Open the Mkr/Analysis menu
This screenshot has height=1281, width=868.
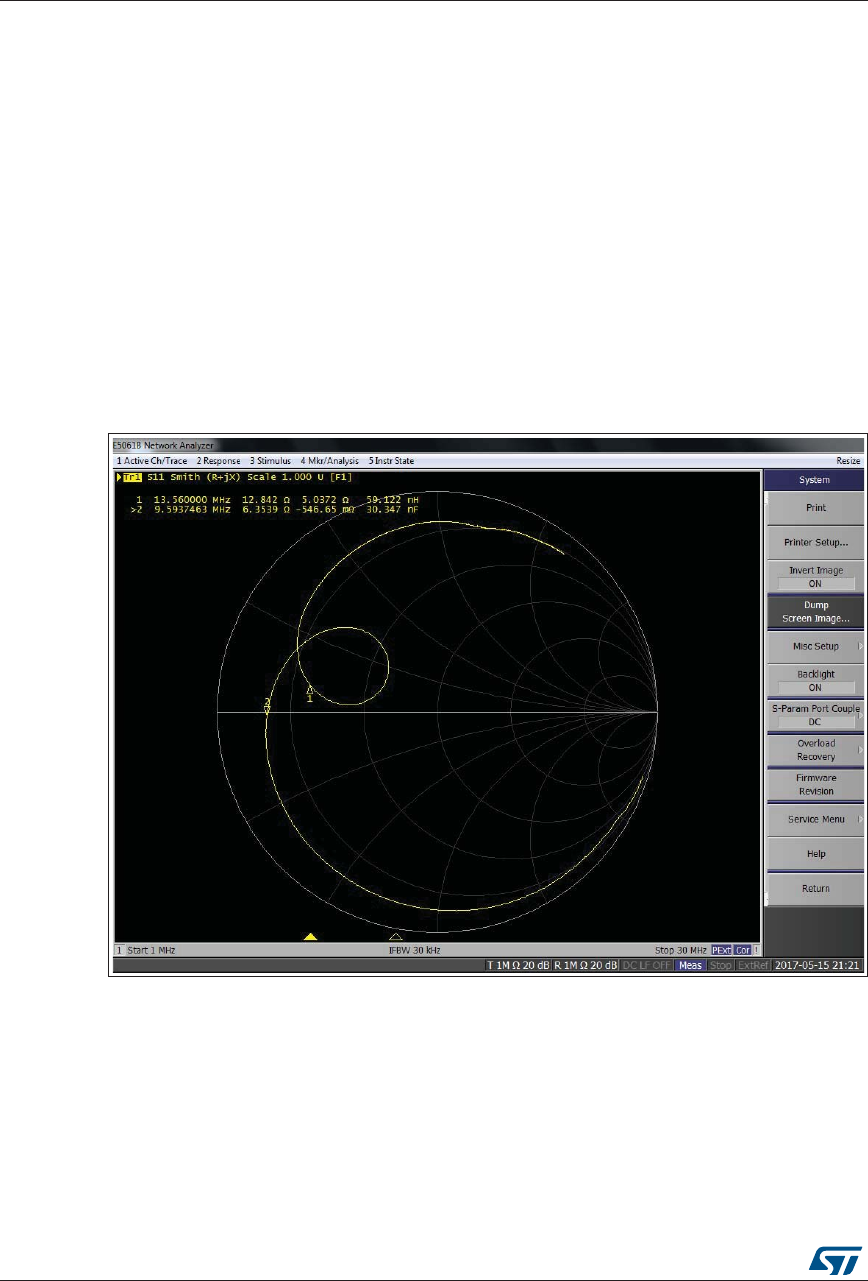(x=331, y=461)
